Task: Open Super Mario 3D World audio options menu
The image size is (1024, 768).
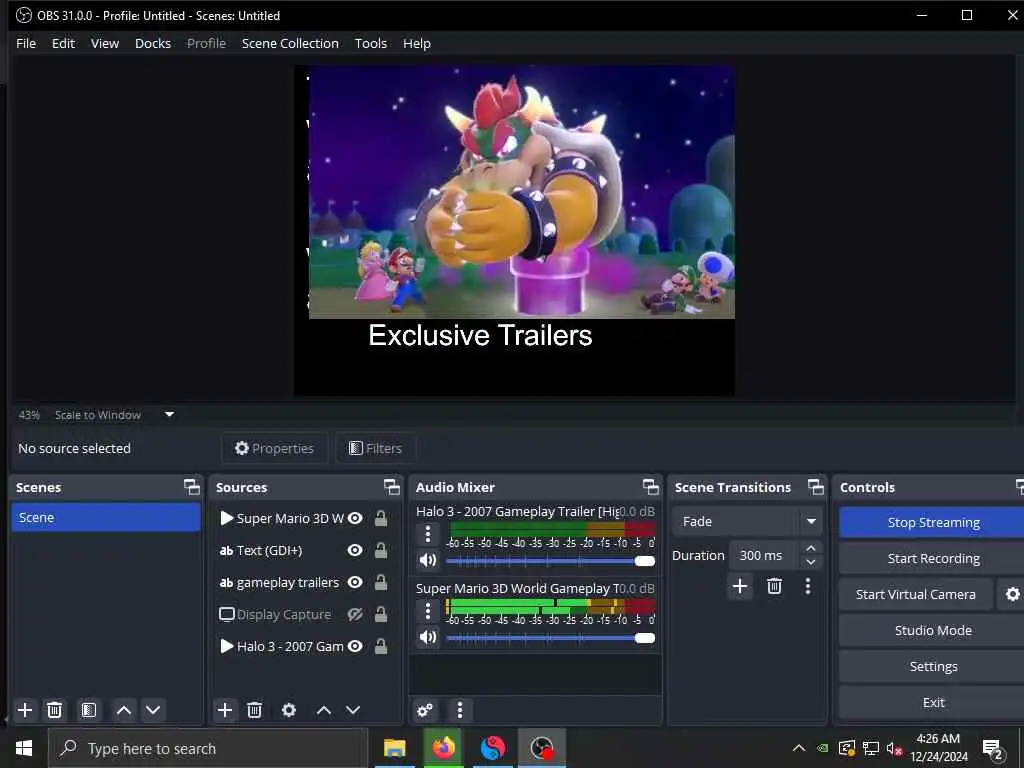Action: [428, 611]
